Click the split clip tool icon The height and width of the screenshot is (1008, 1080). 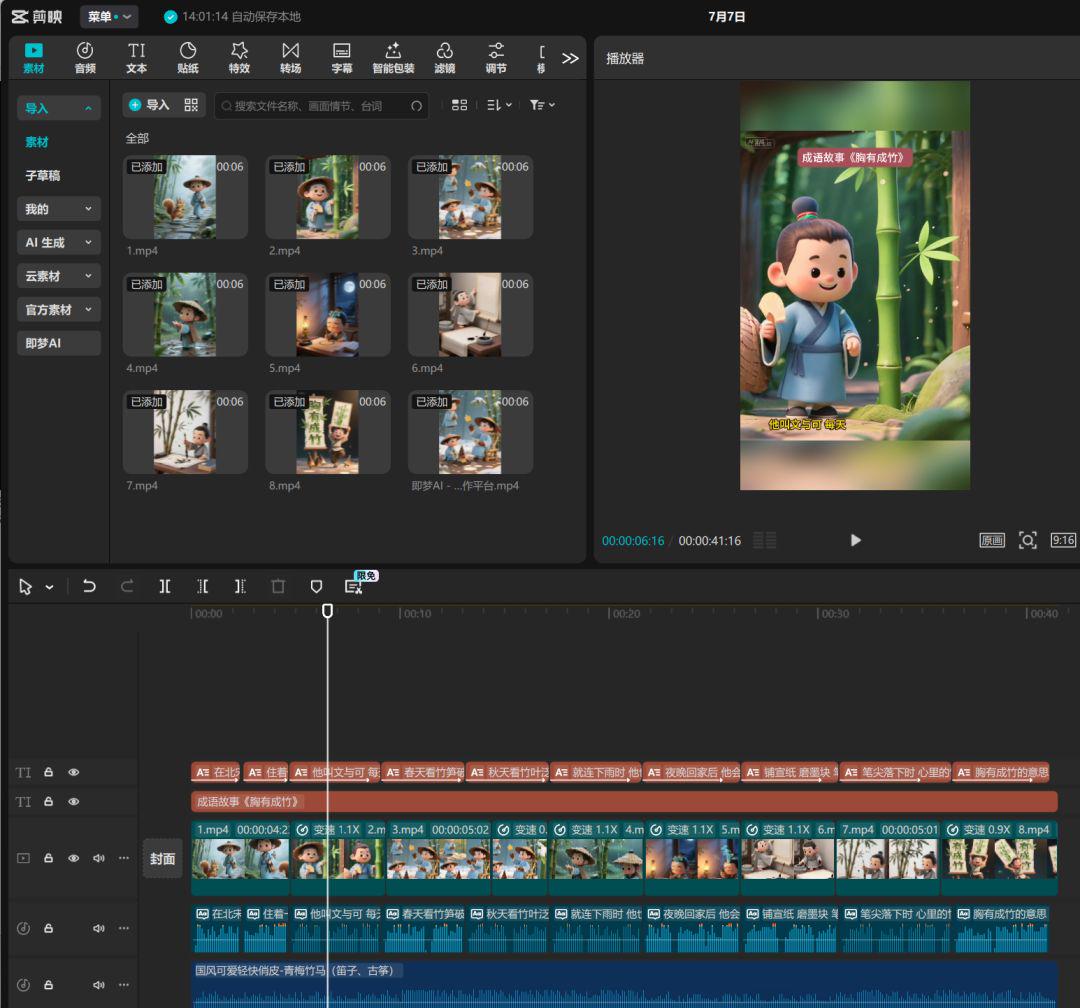click(165, 586)
